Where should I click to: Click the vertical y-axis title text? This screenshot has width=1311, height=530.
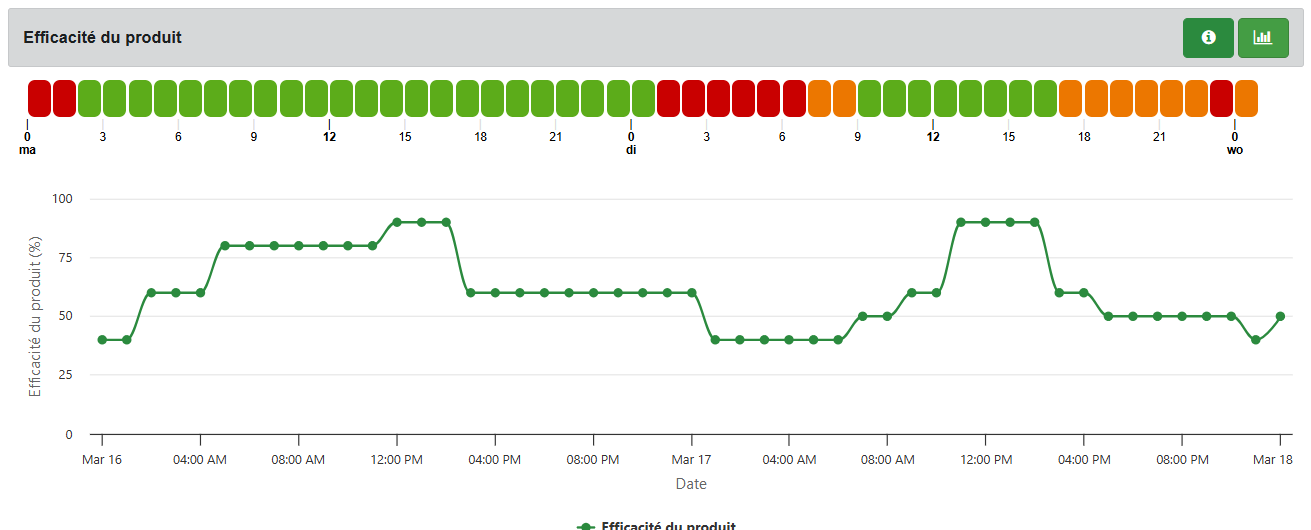[x=36, y=316]
